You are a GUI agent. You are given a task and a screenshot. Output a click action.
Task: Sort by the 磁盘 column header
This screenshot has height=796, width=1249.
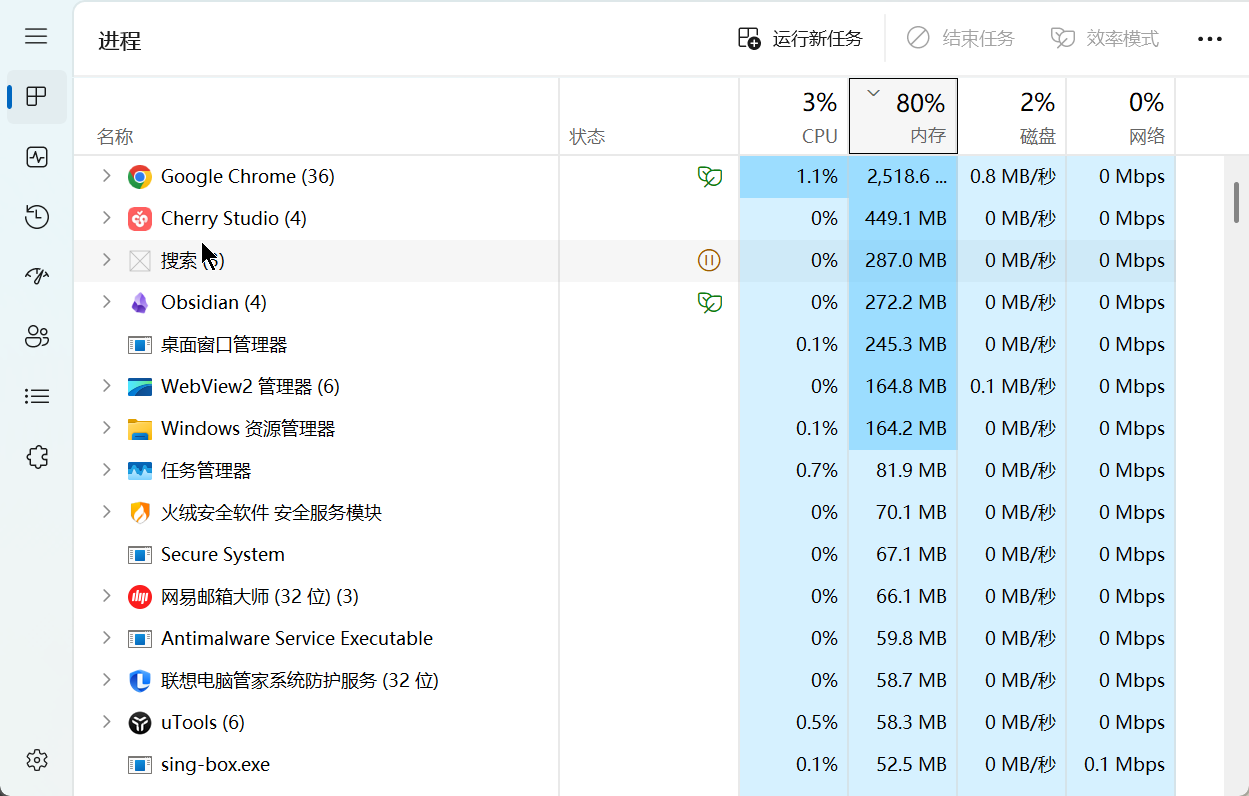1012,116
